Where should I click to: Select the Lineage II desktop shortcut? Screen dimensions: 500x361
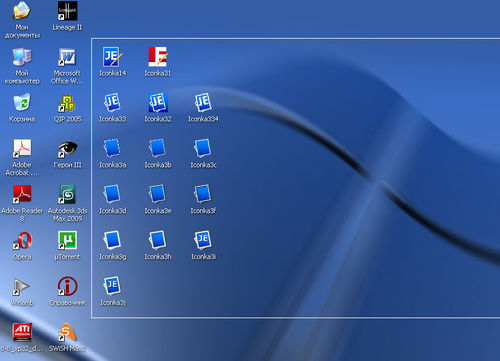click(x=67, y=11)
